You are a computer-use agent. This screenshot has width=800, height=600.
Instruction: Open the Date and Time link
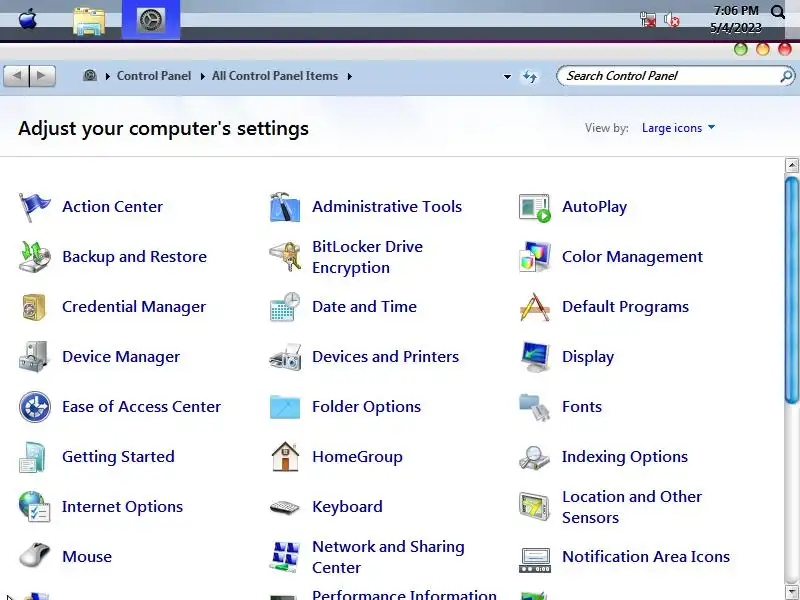[x=364, y=307]
